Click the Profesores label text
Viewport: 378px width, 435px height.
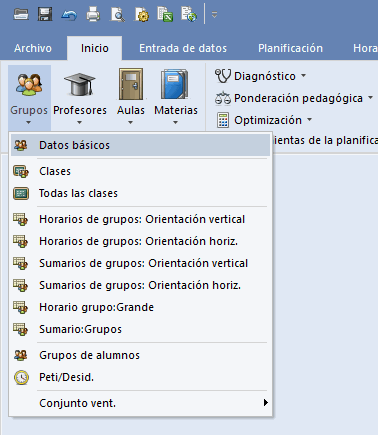click(80, 110)
